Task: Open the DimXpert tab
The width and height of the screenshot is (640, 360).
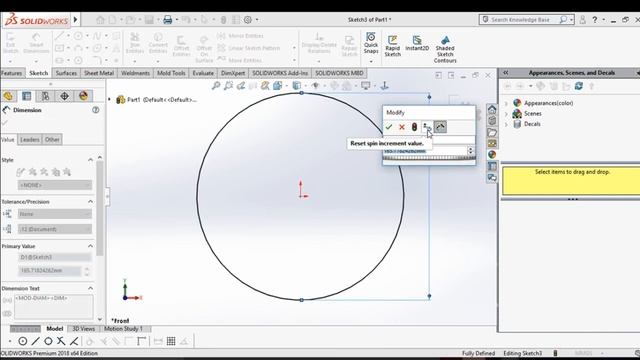Action: (x=233, y=73)
